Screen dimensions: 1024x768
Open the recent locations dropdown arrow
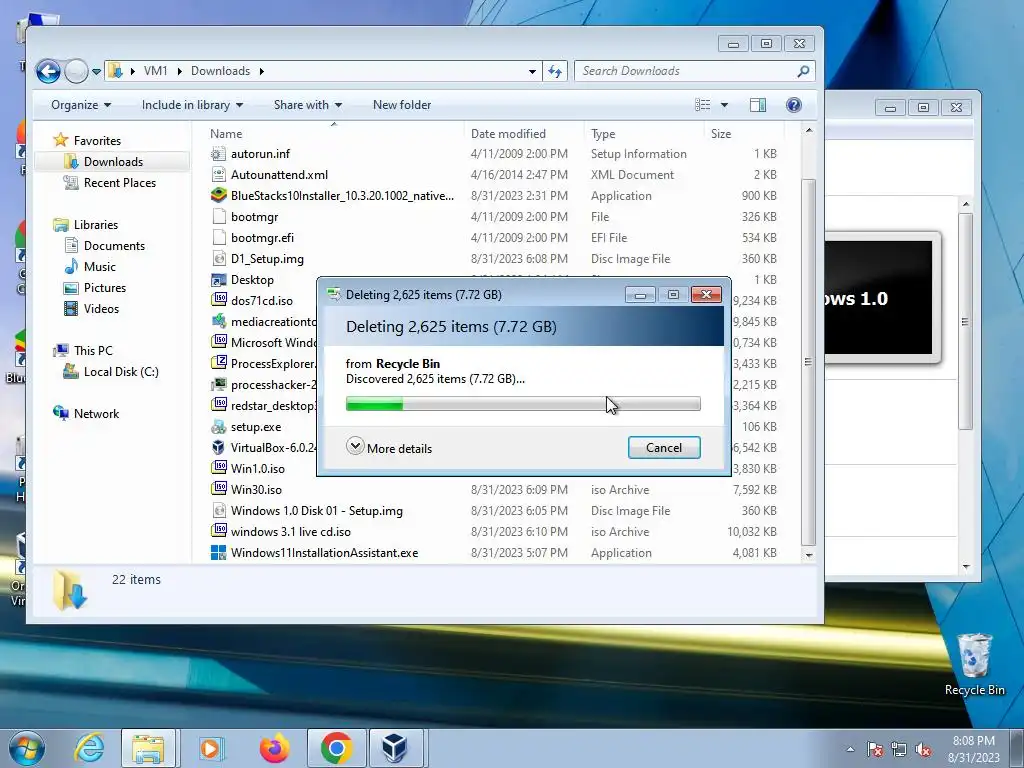(x=96, y=71)
